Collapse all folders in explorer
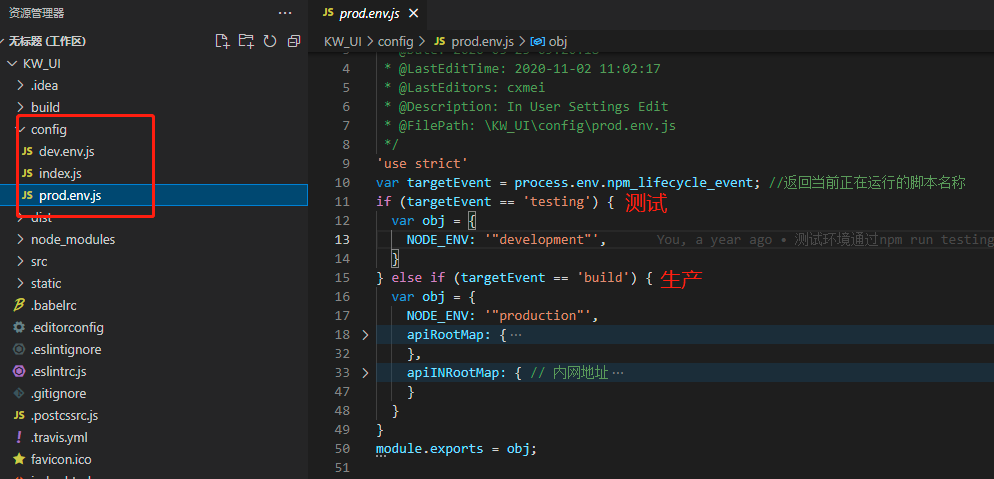Image resolution: width=994 pixels, height=479 pixels. pyautogui.click(x=294, y=41)
